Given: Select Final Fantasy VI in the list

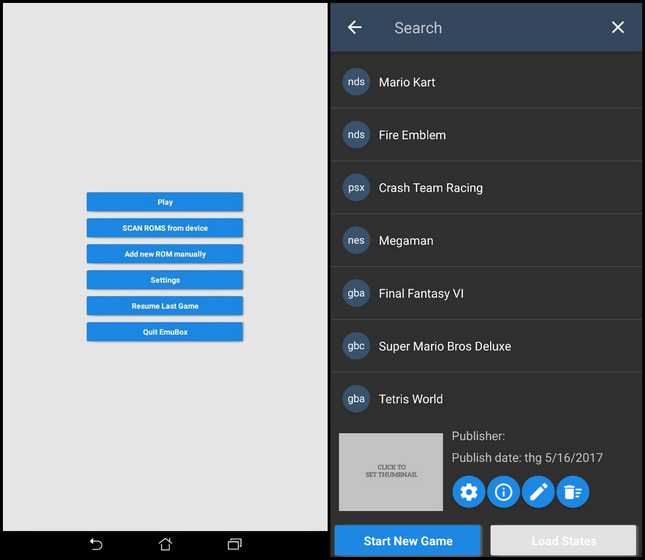Looking at the screenshot, I should click(486, 293).
